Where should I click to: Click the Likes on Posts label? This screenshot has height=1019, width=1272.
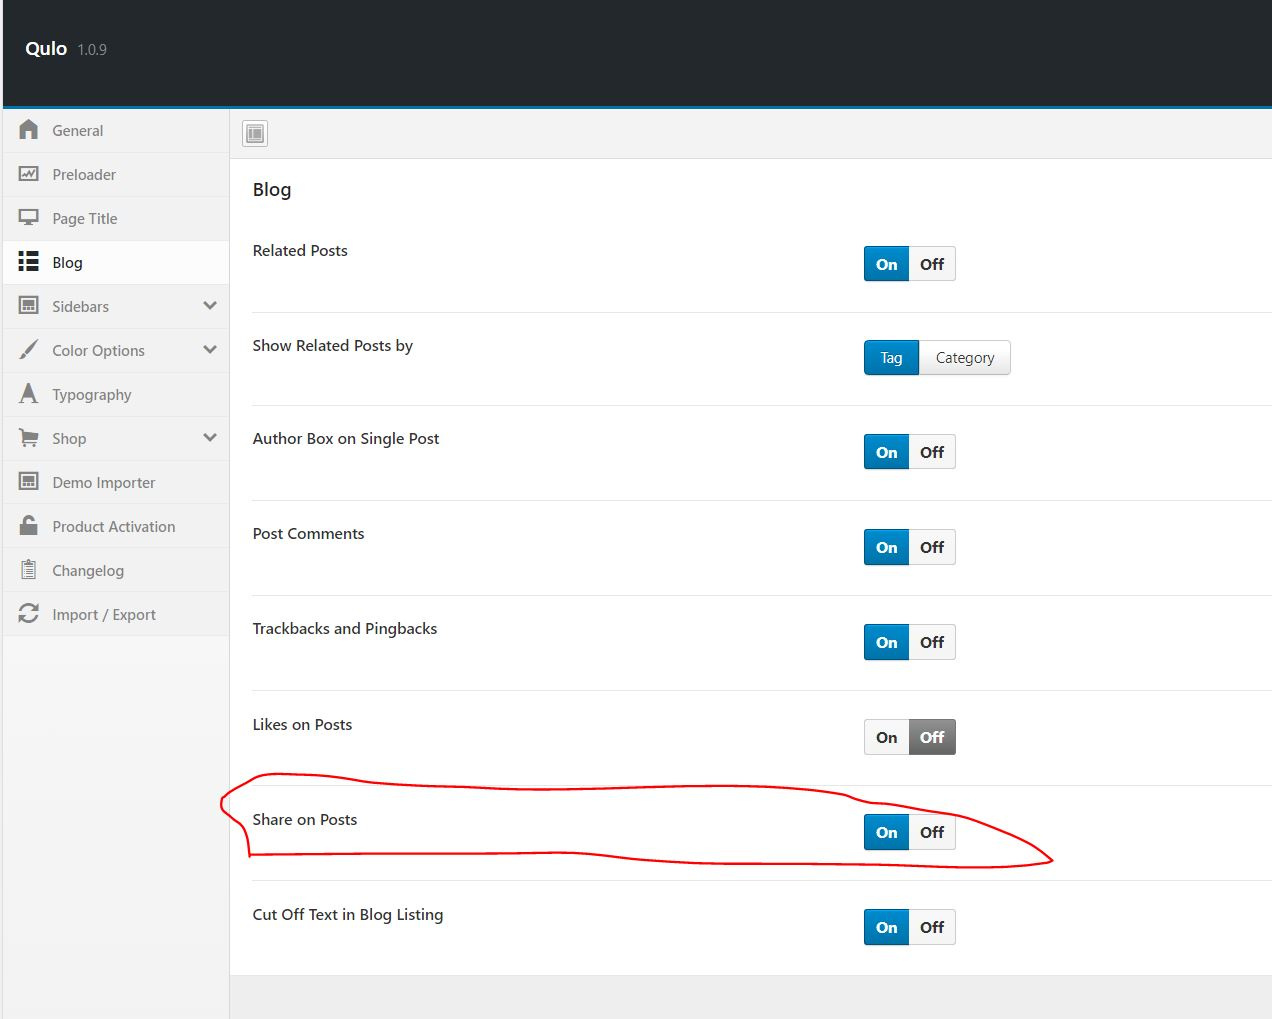[x=302, y=725]
